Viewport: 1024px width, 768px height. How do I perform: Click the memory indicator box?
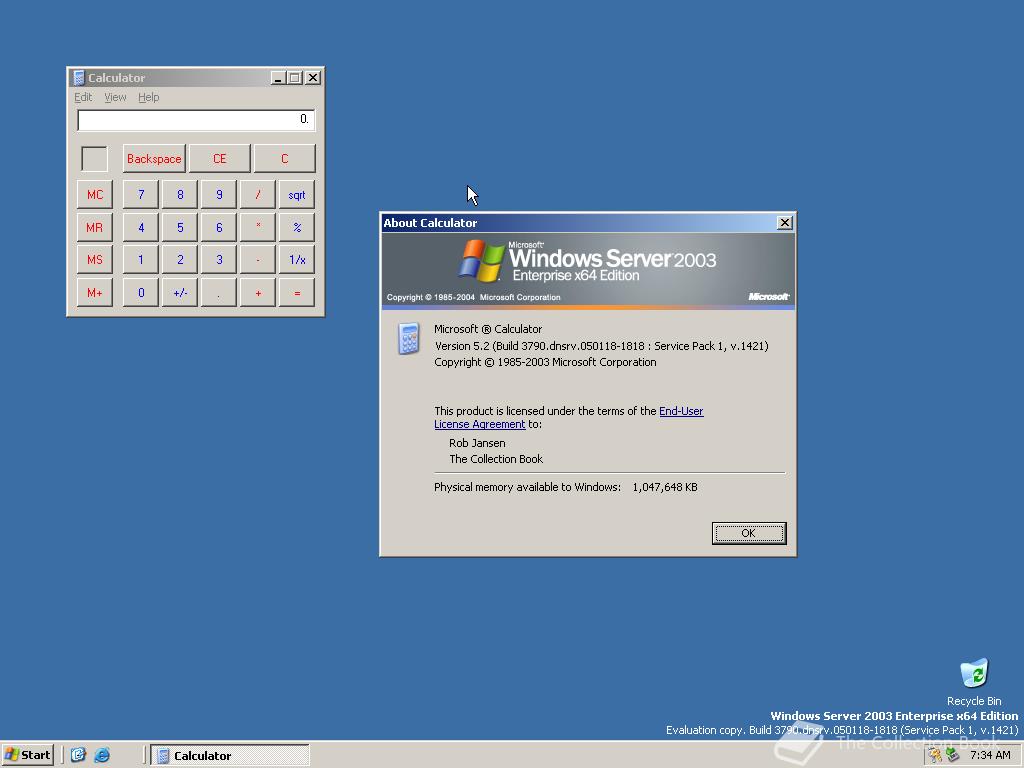coord(94,159)
